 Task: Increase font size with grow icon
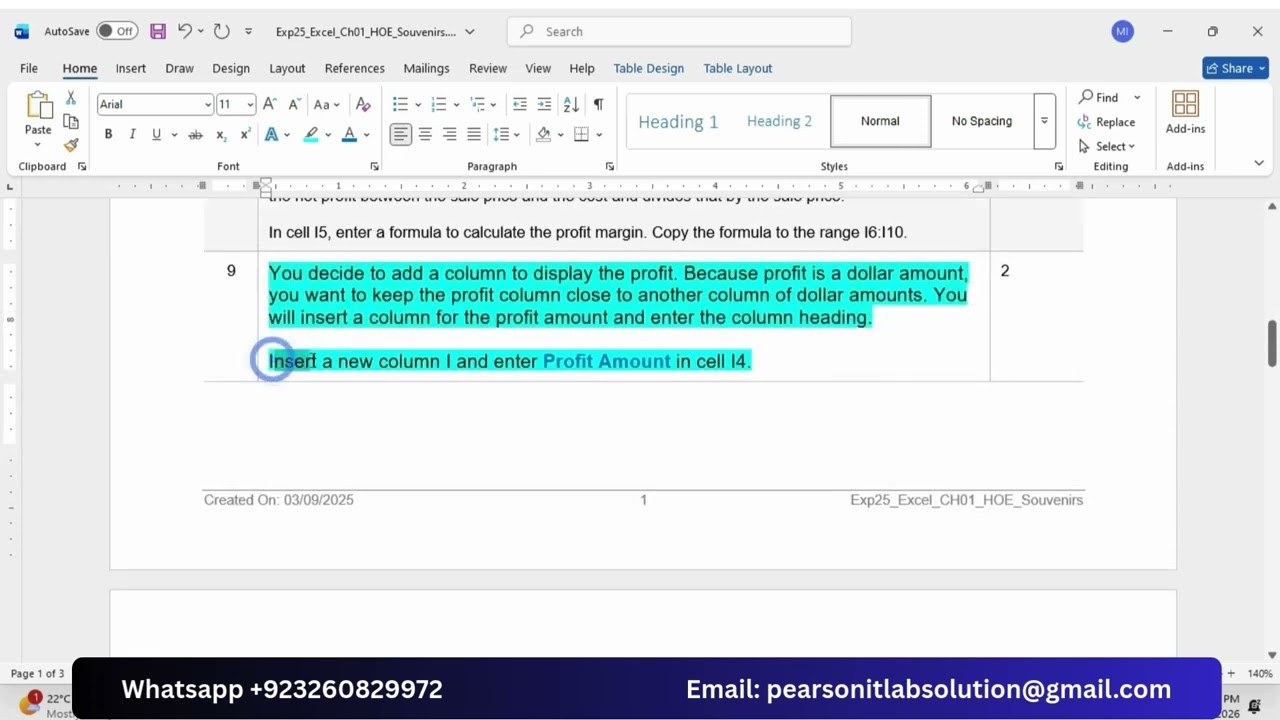pyautogui.click(x=271, y=104)
